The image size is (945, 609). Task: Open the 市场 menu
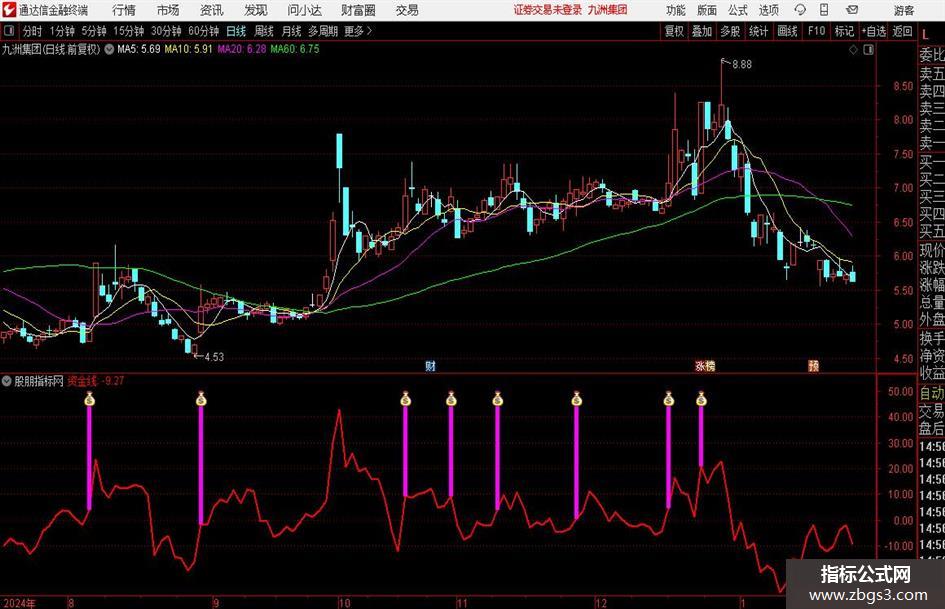click(168, 10)
